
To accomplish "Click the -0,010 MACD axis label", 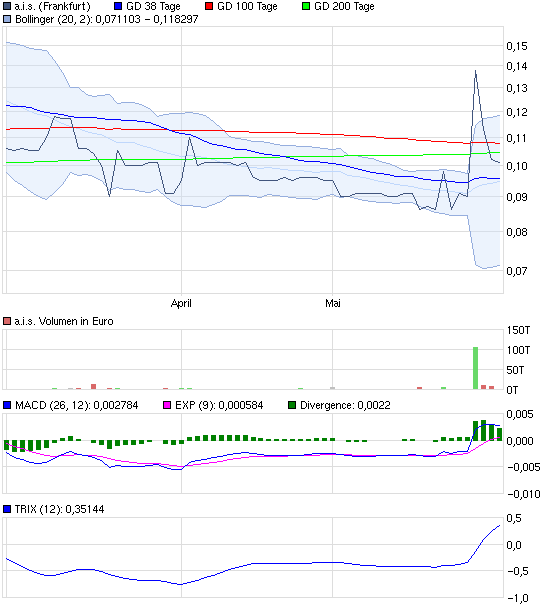I will 524,494.
